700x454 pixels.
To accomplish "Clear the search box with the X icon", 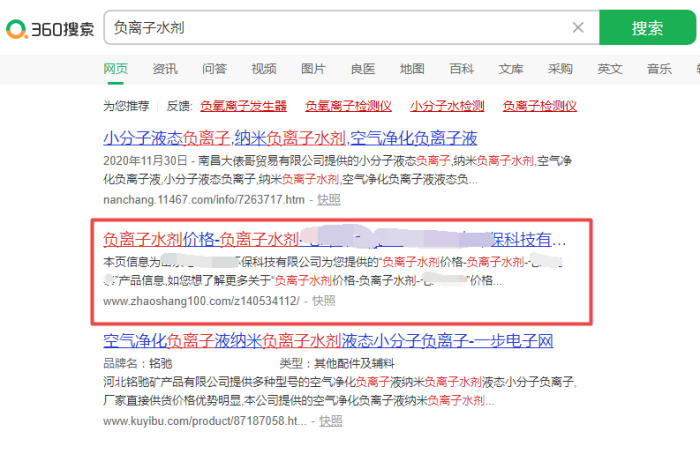I will tap(578, 28).
